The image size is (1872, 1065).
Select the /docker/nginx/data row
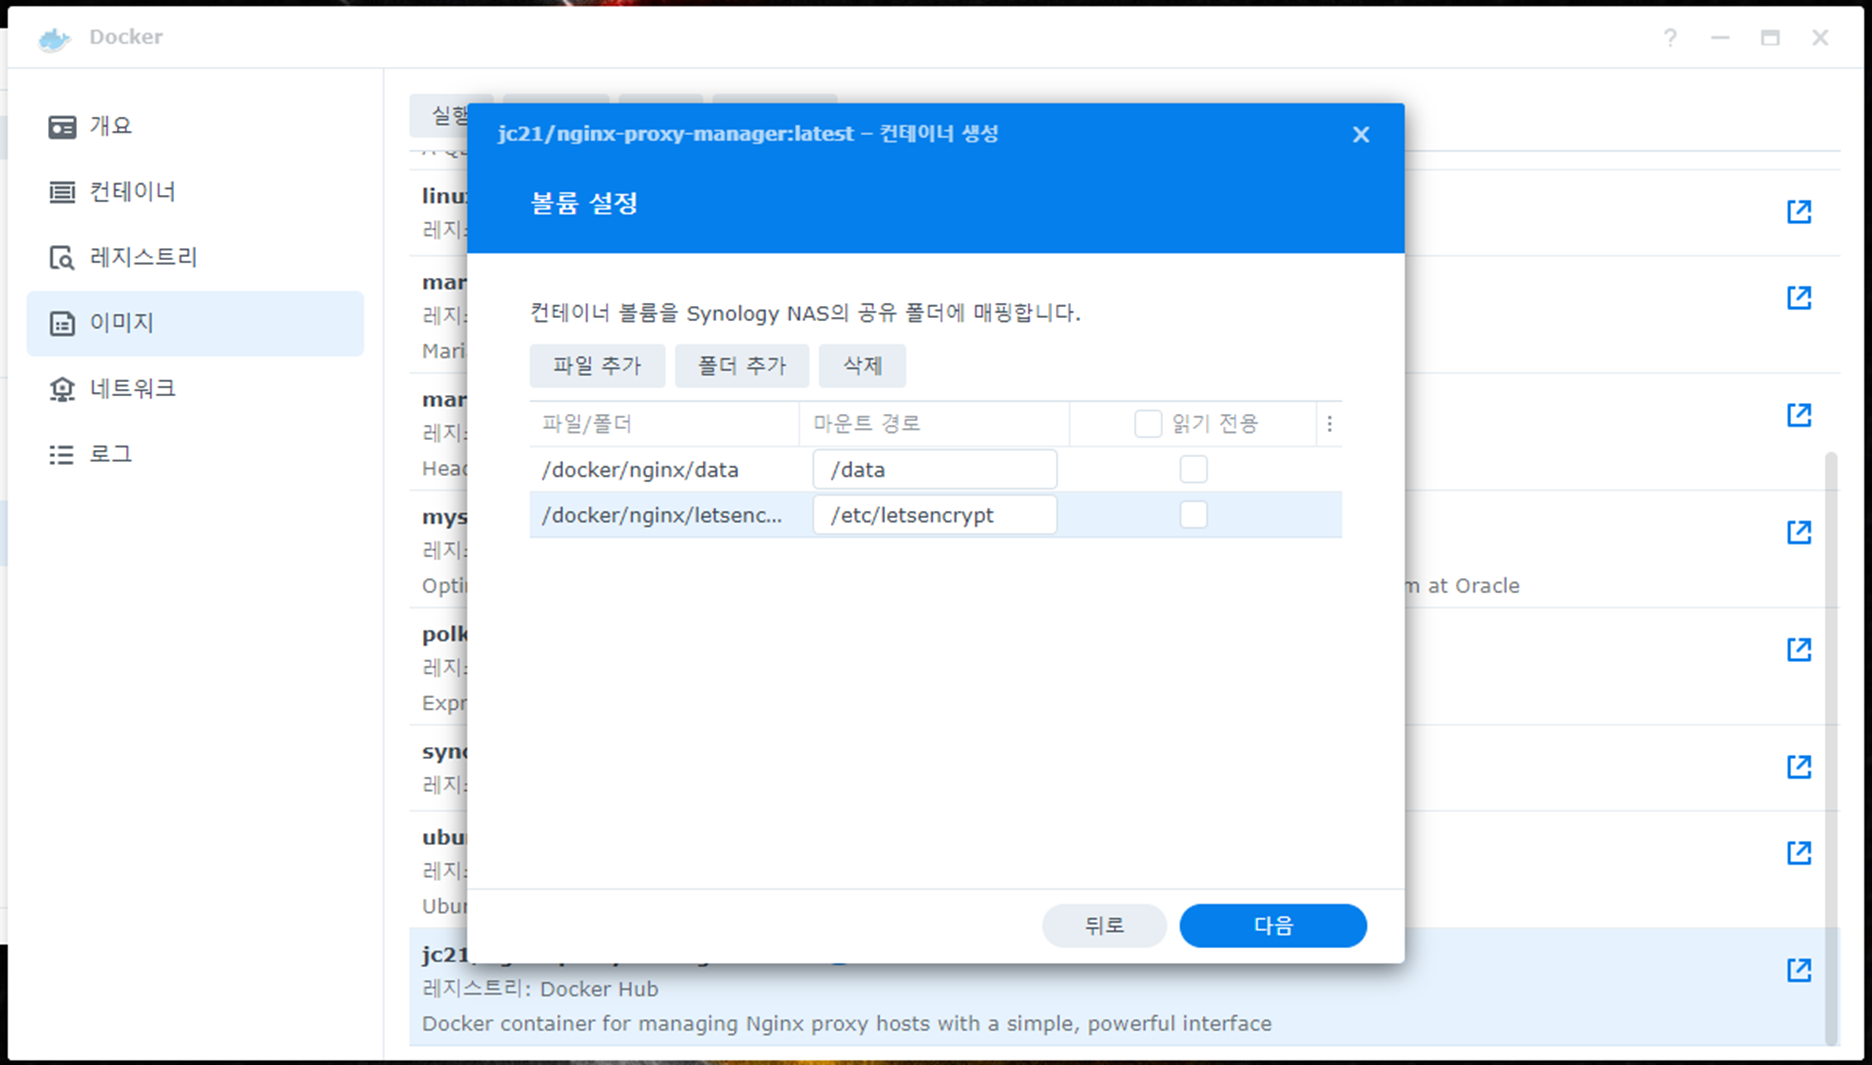coord(935,469)
